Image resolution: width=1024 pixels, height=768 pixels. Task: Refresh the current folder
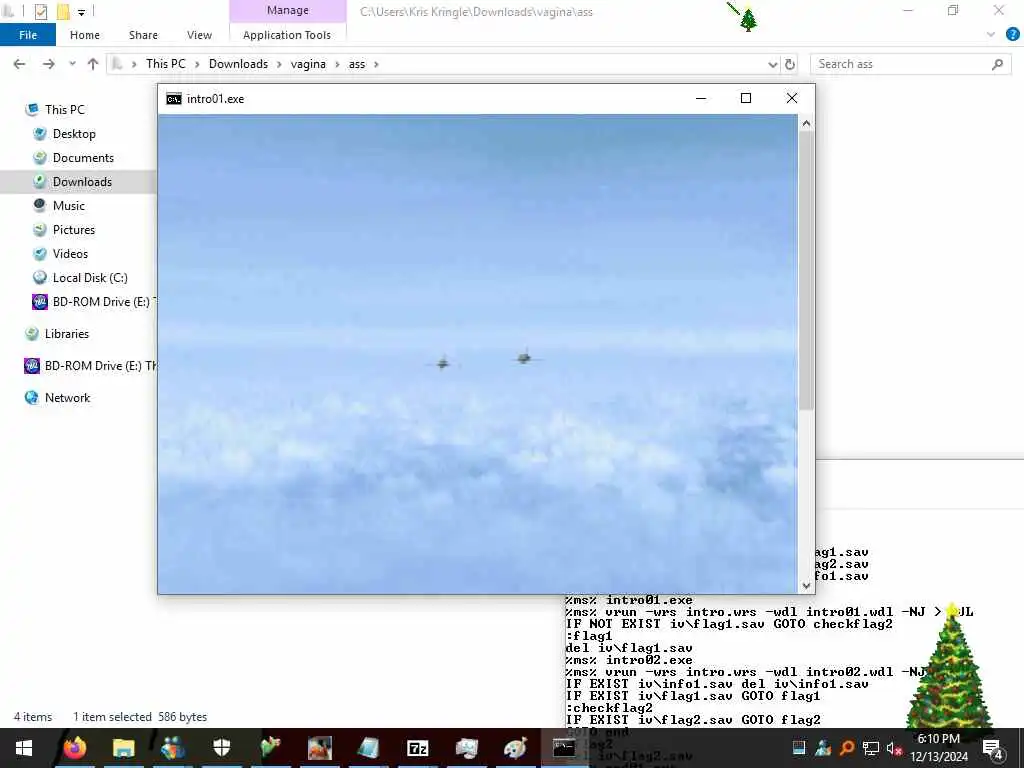tap(790, 64)
